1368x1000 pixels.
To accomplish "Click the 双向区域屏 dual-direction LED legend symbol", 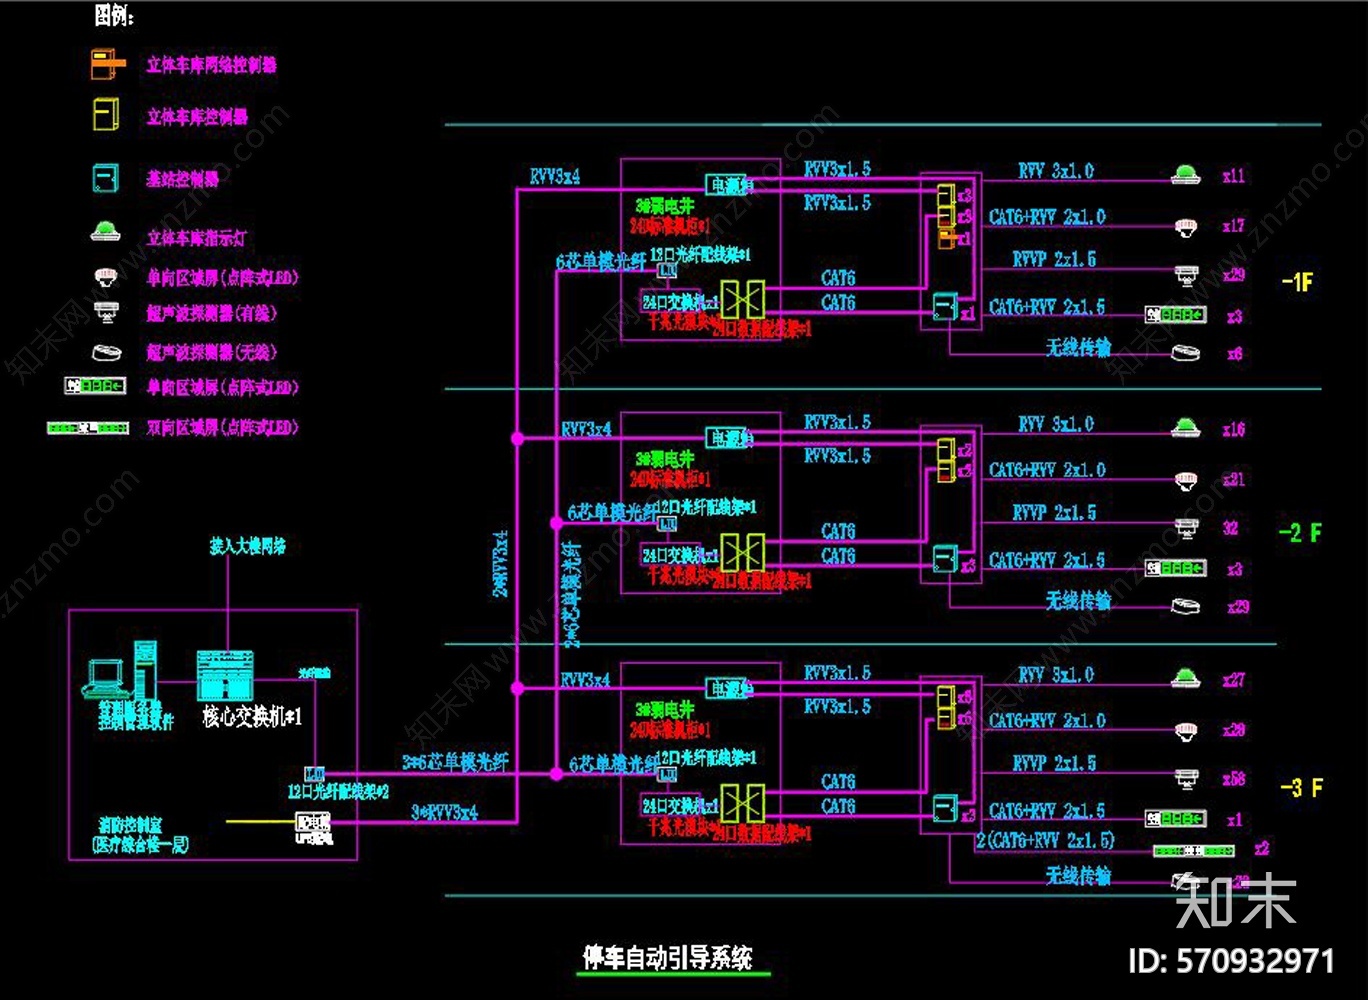I will click(95, 428).
